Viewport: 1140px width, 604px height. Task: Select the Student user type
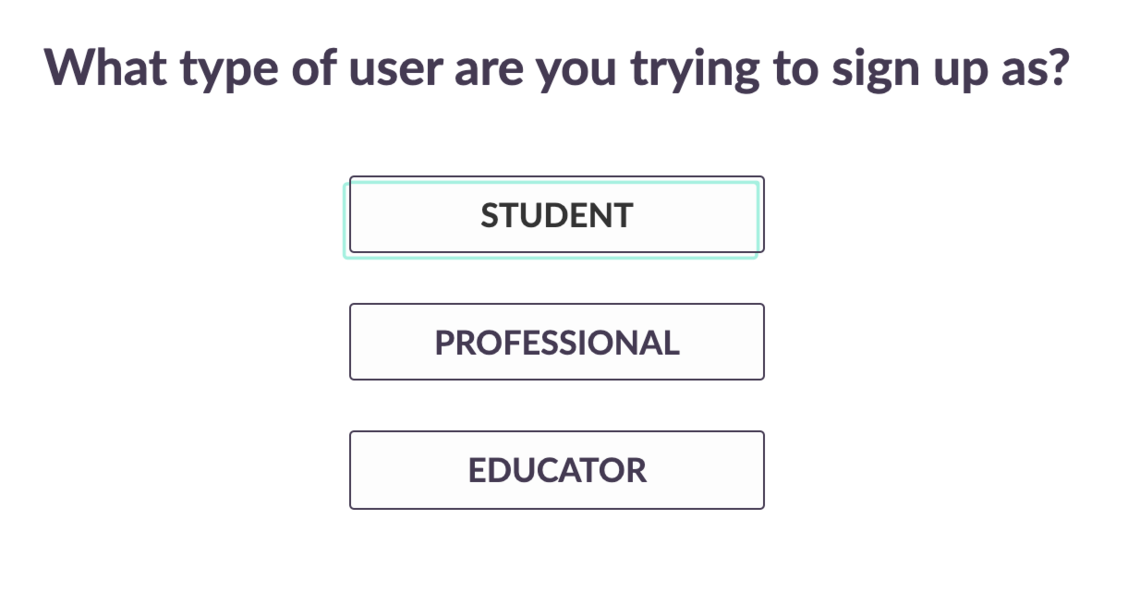click(556, 215)
